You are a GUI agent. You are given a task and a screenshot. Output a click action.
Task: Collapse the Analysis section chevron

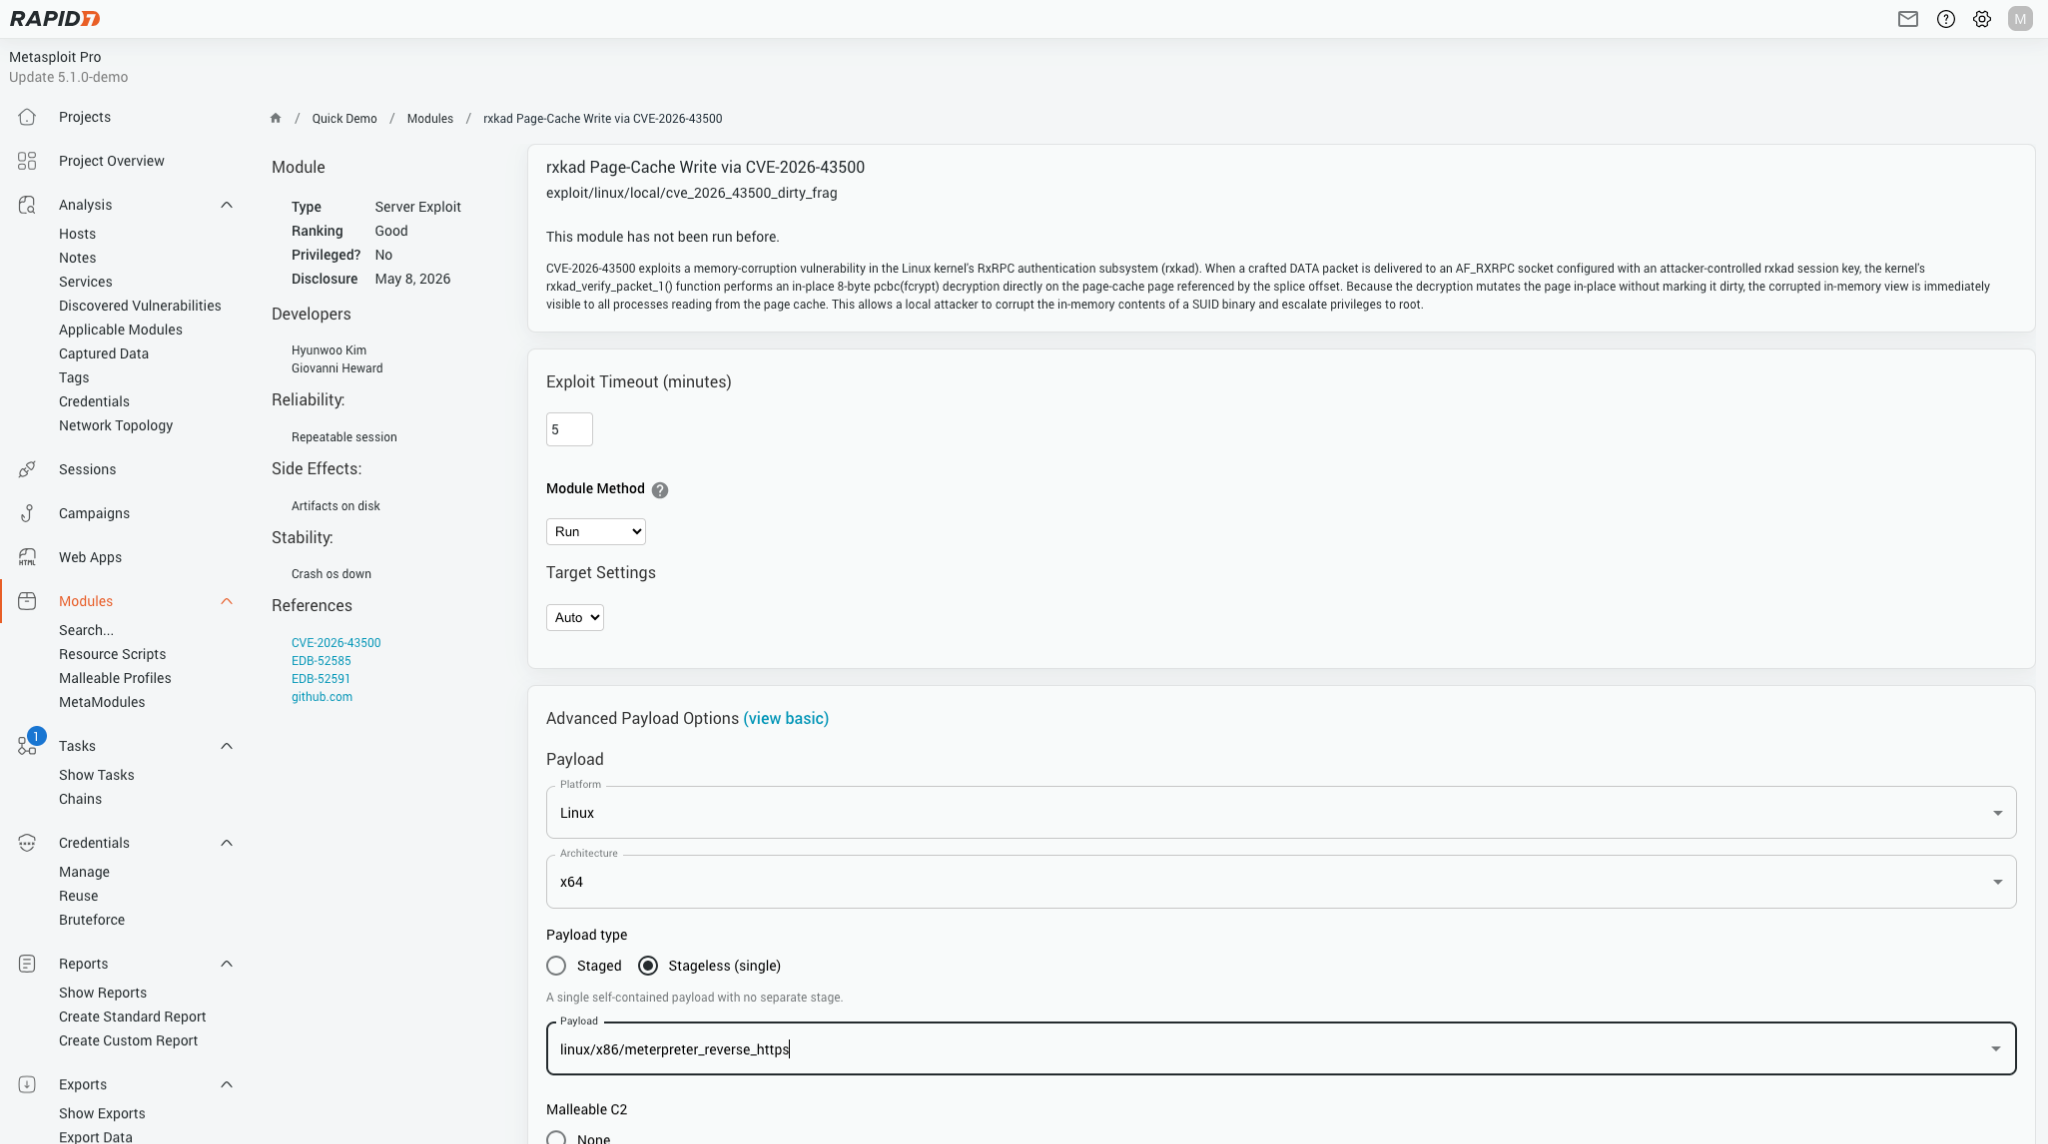tap(226, 205)
